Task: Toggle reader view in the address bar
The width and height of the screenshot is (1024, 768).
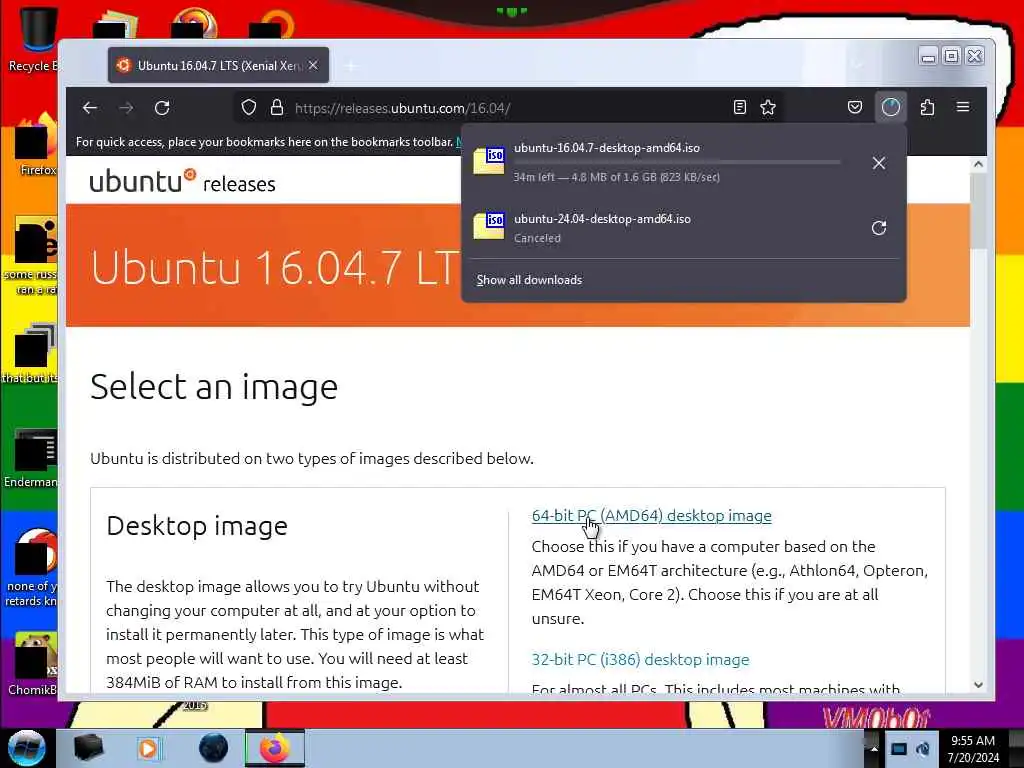Action: (739, 108)
